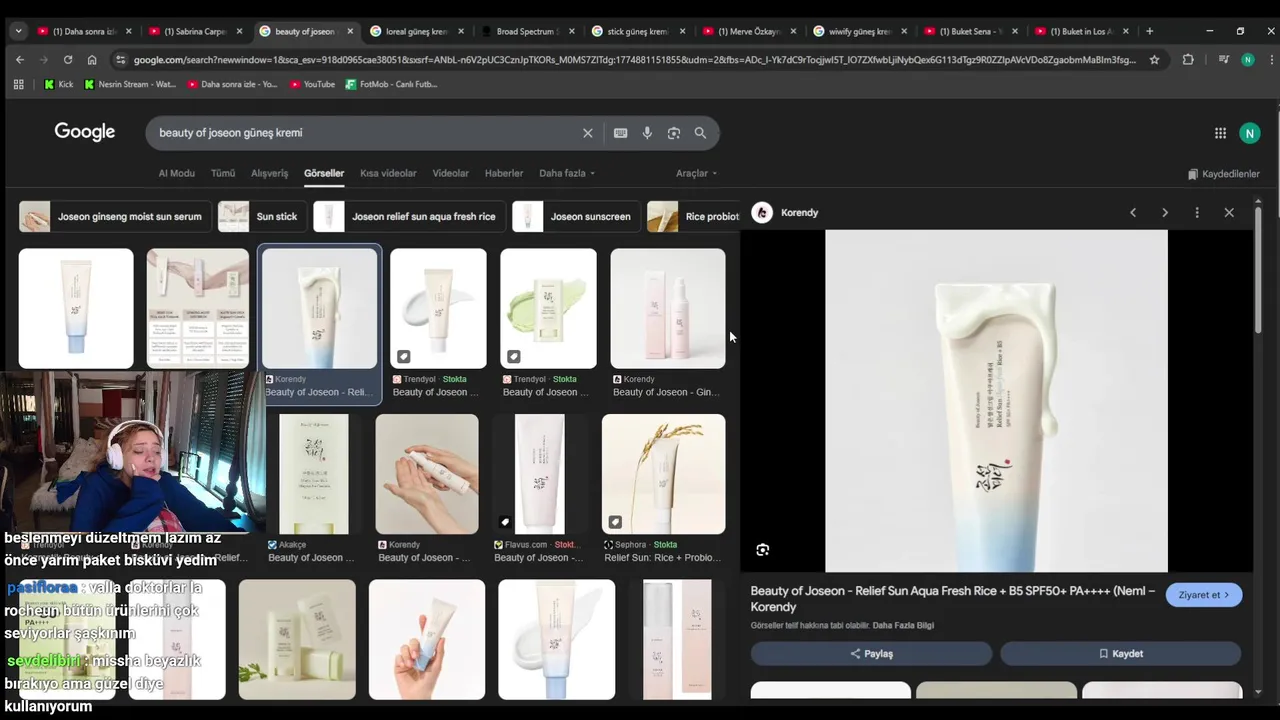Switch to the Kısa videolar tab
The width and height of the screenshot is (1280, 720).
pos(388,173)
